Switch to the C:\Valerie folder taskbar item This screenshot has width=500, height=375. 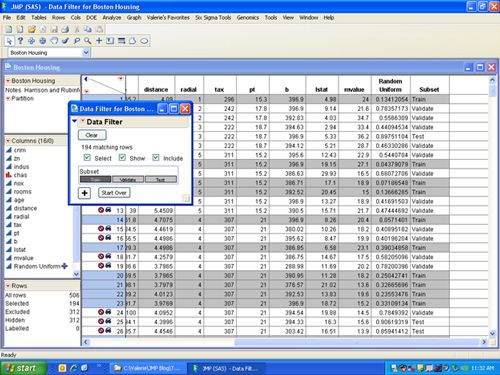pos(148,368)
